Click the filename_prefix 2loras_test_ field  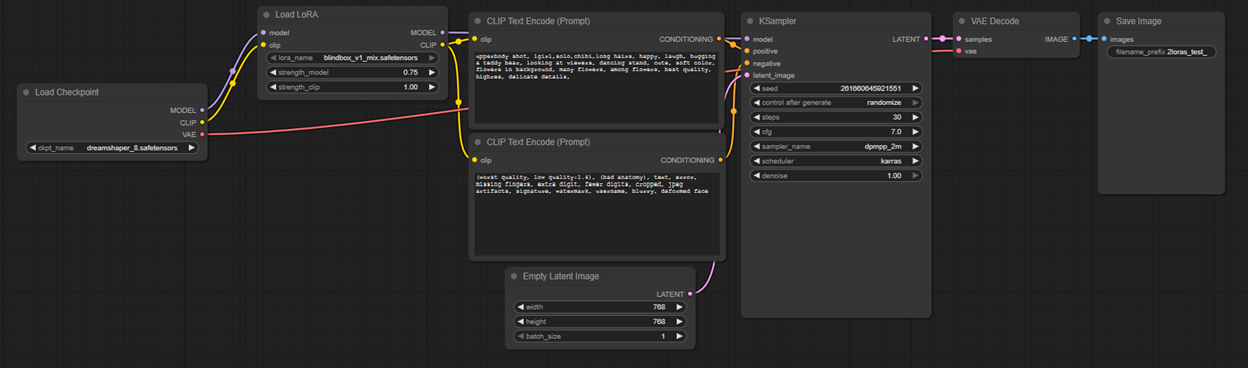(1161, 51)
